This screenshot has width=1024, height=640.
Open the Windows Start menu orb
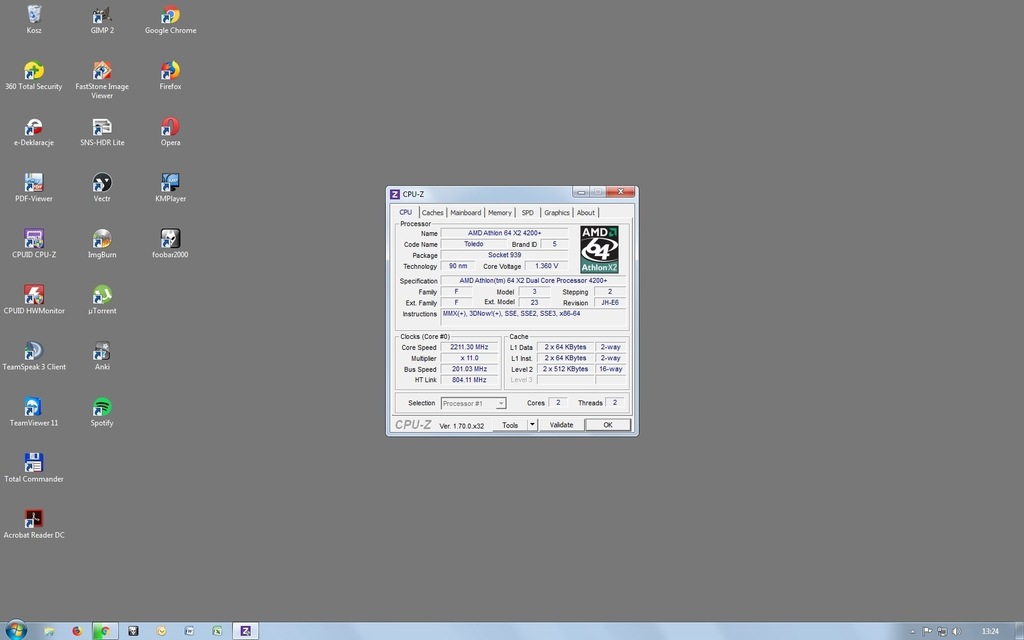click(x=16, y=630)
